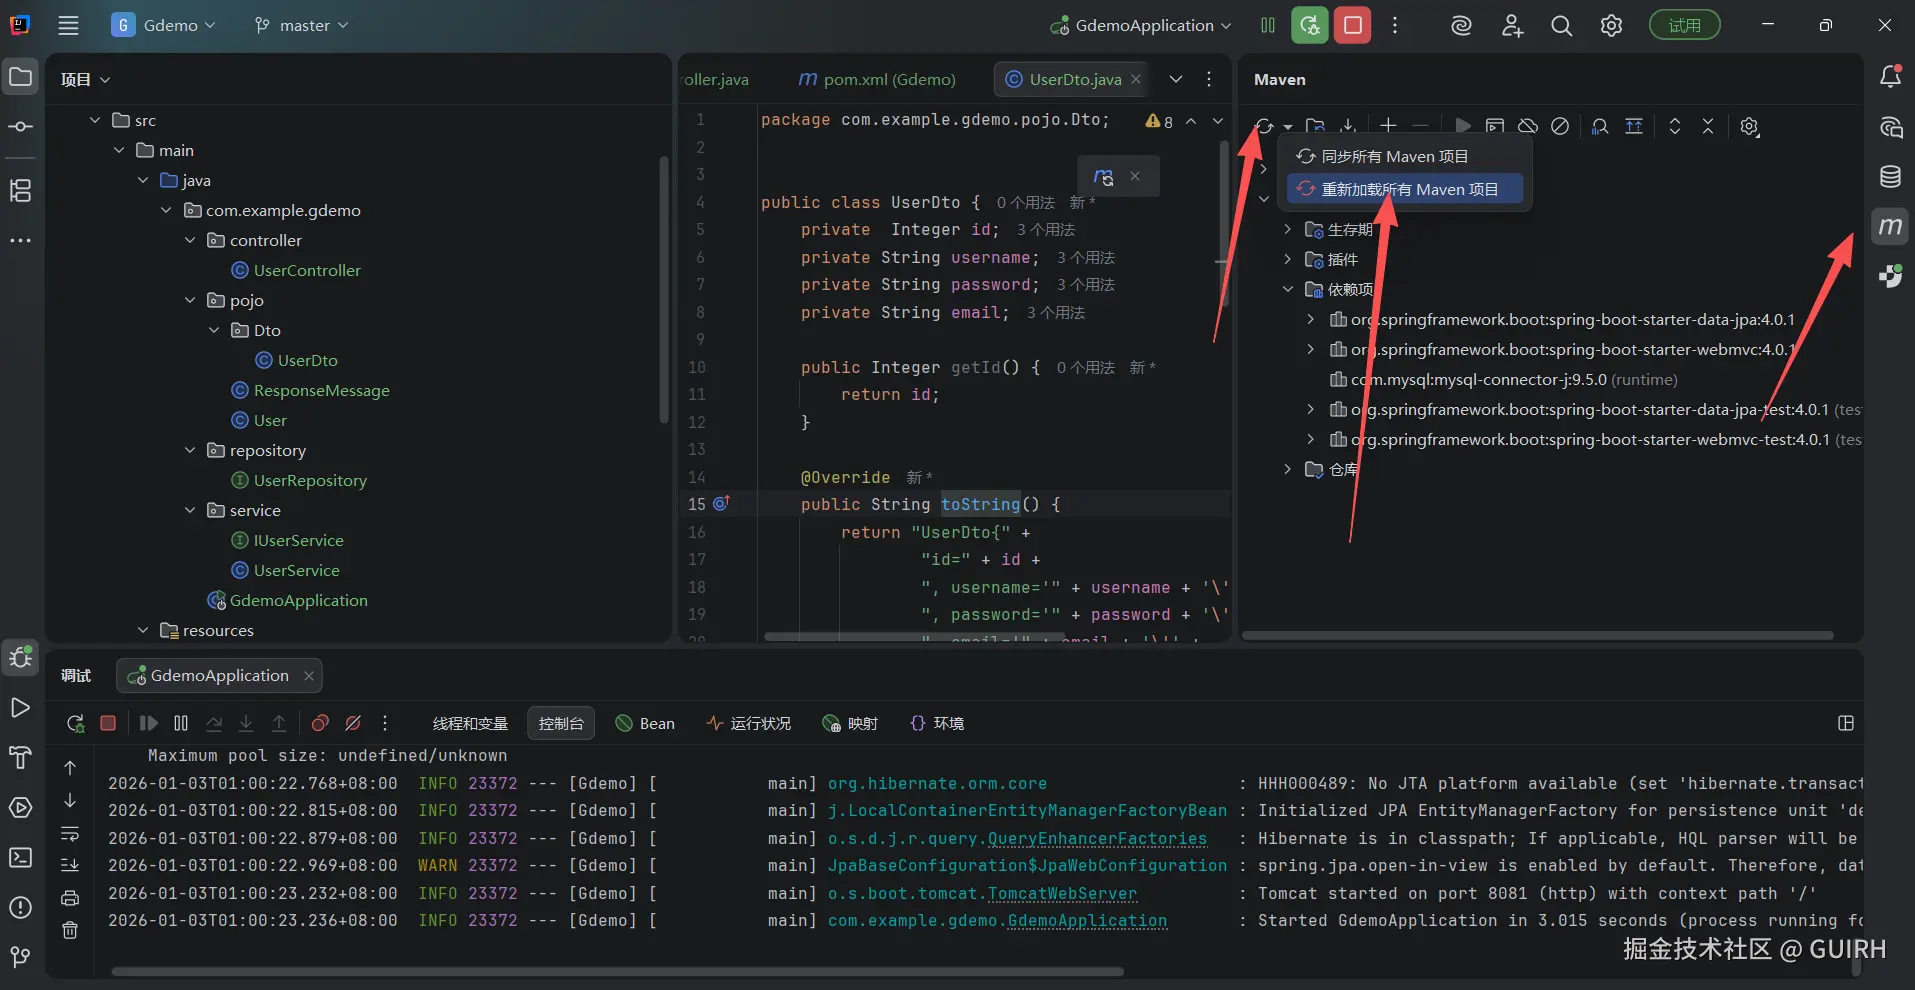Click the rerun debug icon in title bar
The width and height of the screenshot is (1915, 990).
tap(1310, 26)
